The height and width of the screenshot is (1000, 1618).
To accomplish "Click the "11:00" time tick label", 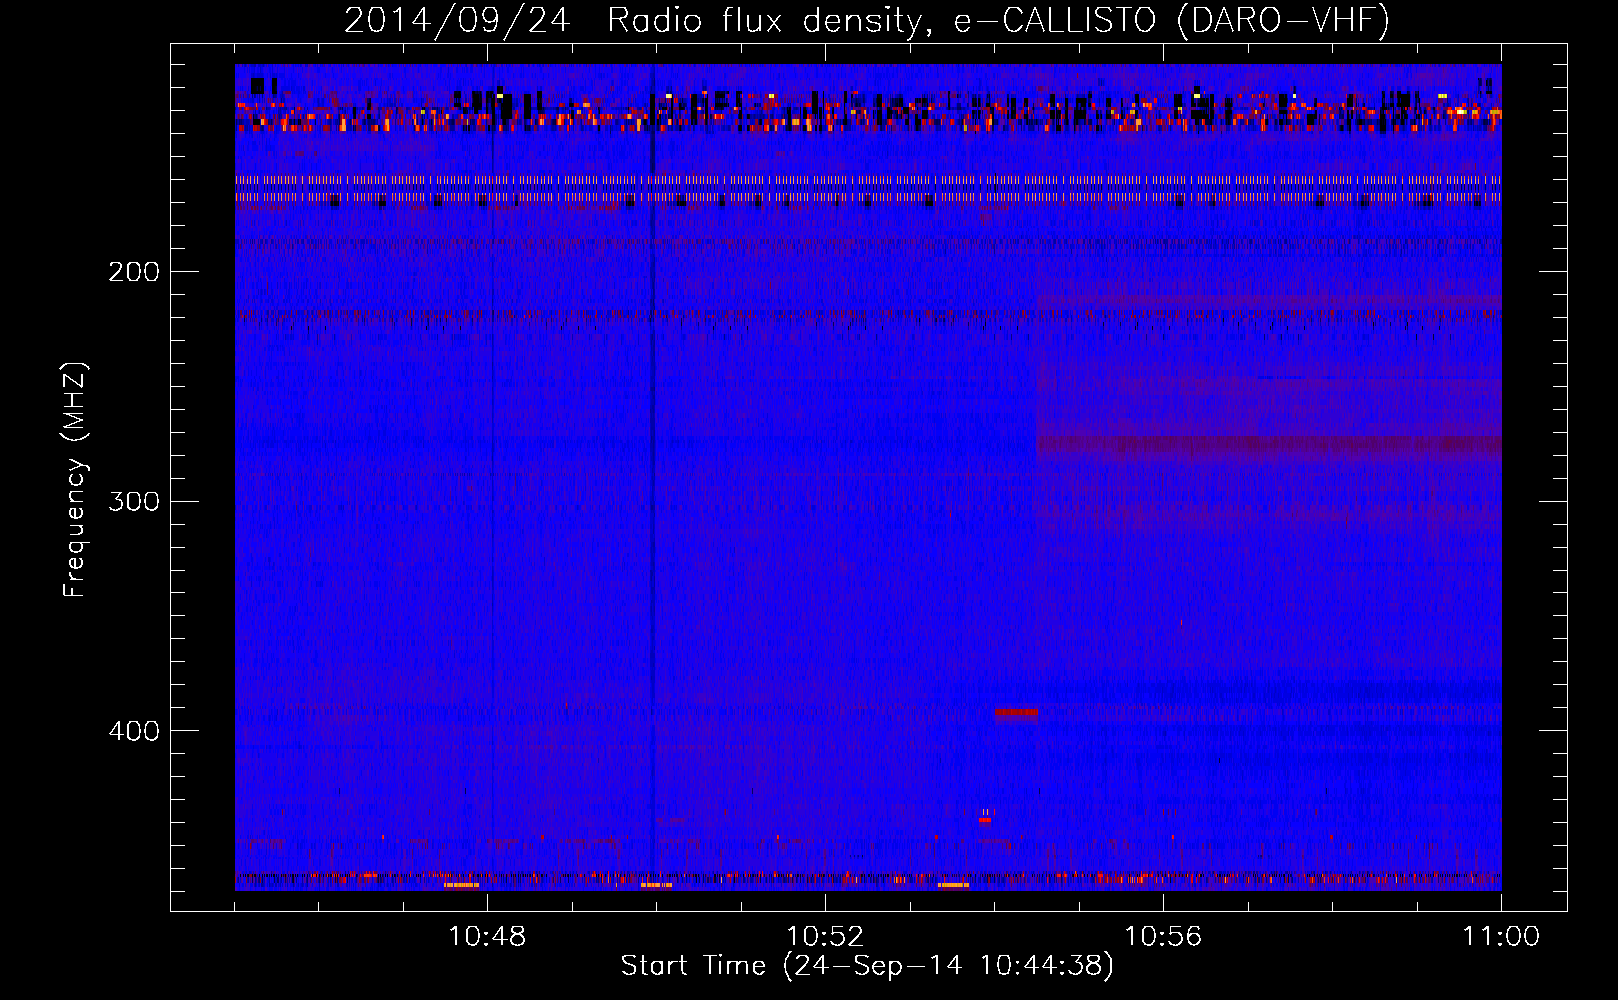I will (x=1501, y=936).
